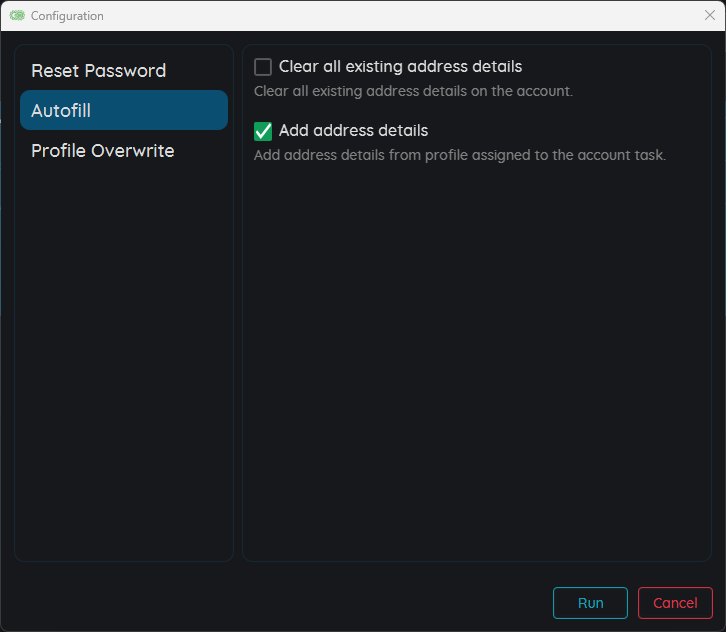This screenshot has height=632, width=726.
Task: Switch to Profile Overwrite section
Action: 103,151
